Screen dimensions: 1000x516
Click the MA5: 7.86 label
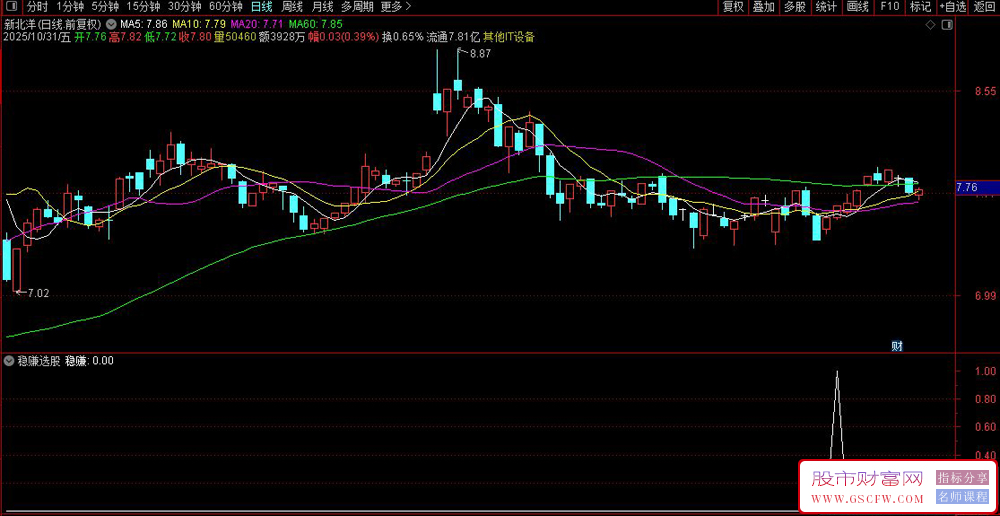[144, 24]
